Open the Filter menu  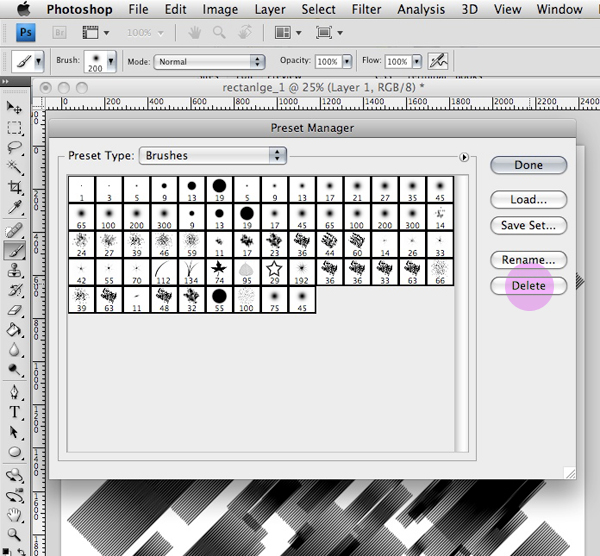tap(366, 9)
